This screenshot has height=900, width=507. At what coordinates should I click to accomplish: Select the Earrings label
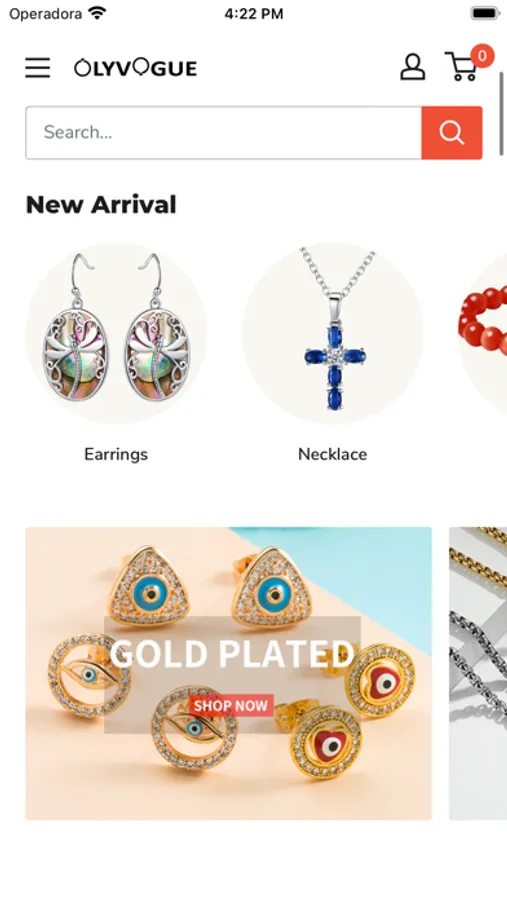116,454
